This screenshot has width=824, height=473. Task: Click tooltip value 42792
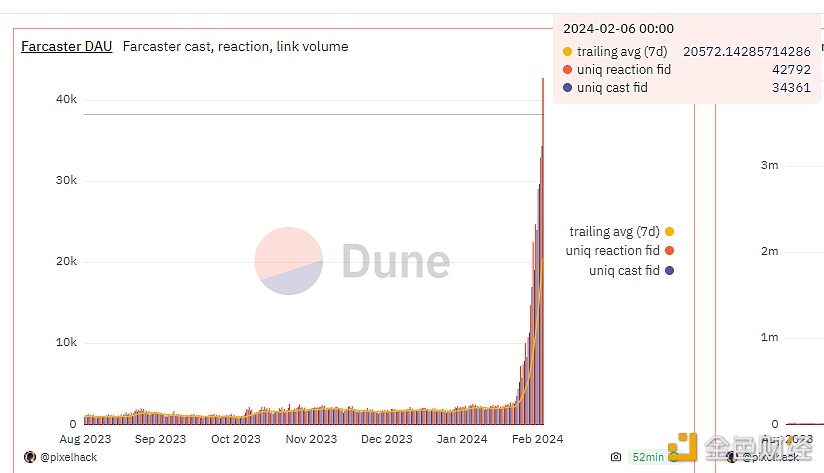pyautogui.click(x=791, y=69)
